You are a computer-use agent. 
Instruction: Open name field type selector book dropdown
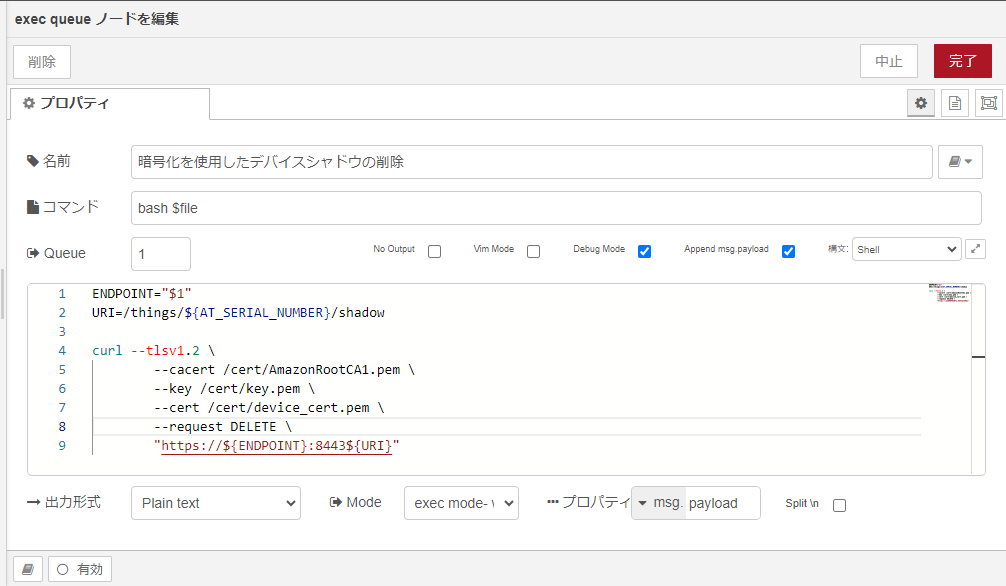point(960,162)
